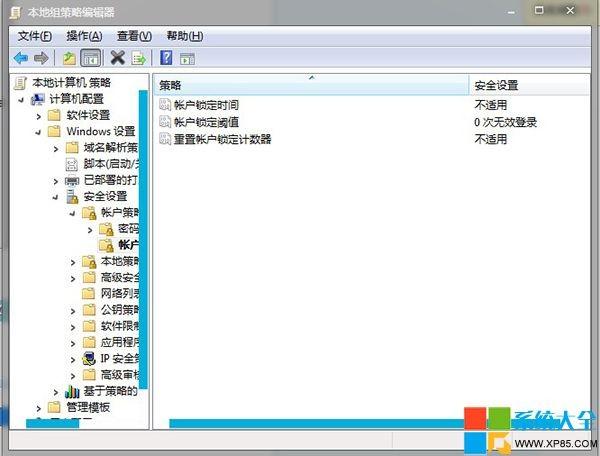The width and height of the screenshot is (600, 456).
Task: Click the Export list toolbar icon
Action: [139, 59]
